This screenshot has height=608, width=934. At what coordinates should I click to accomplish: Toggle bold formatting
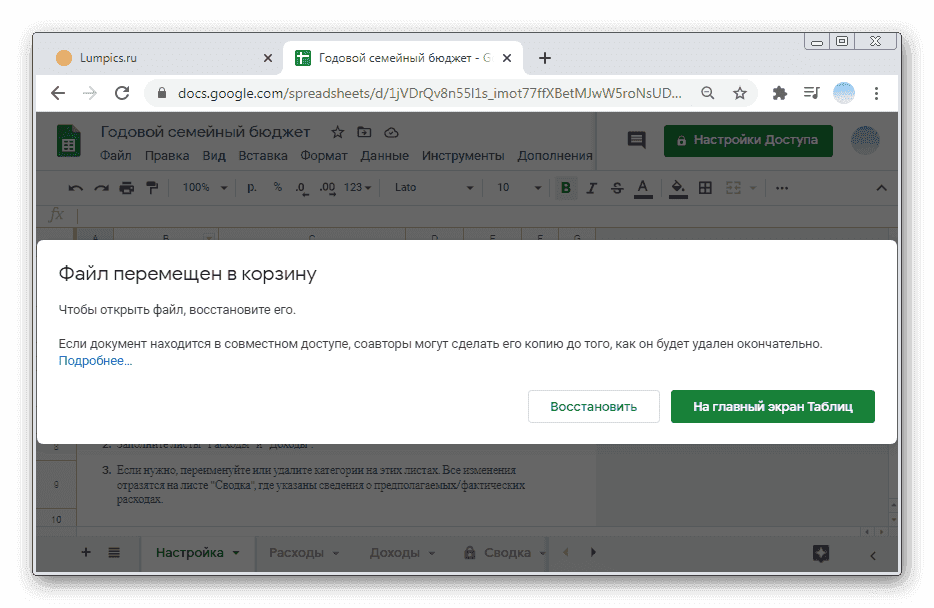click(x=565, y=187)
